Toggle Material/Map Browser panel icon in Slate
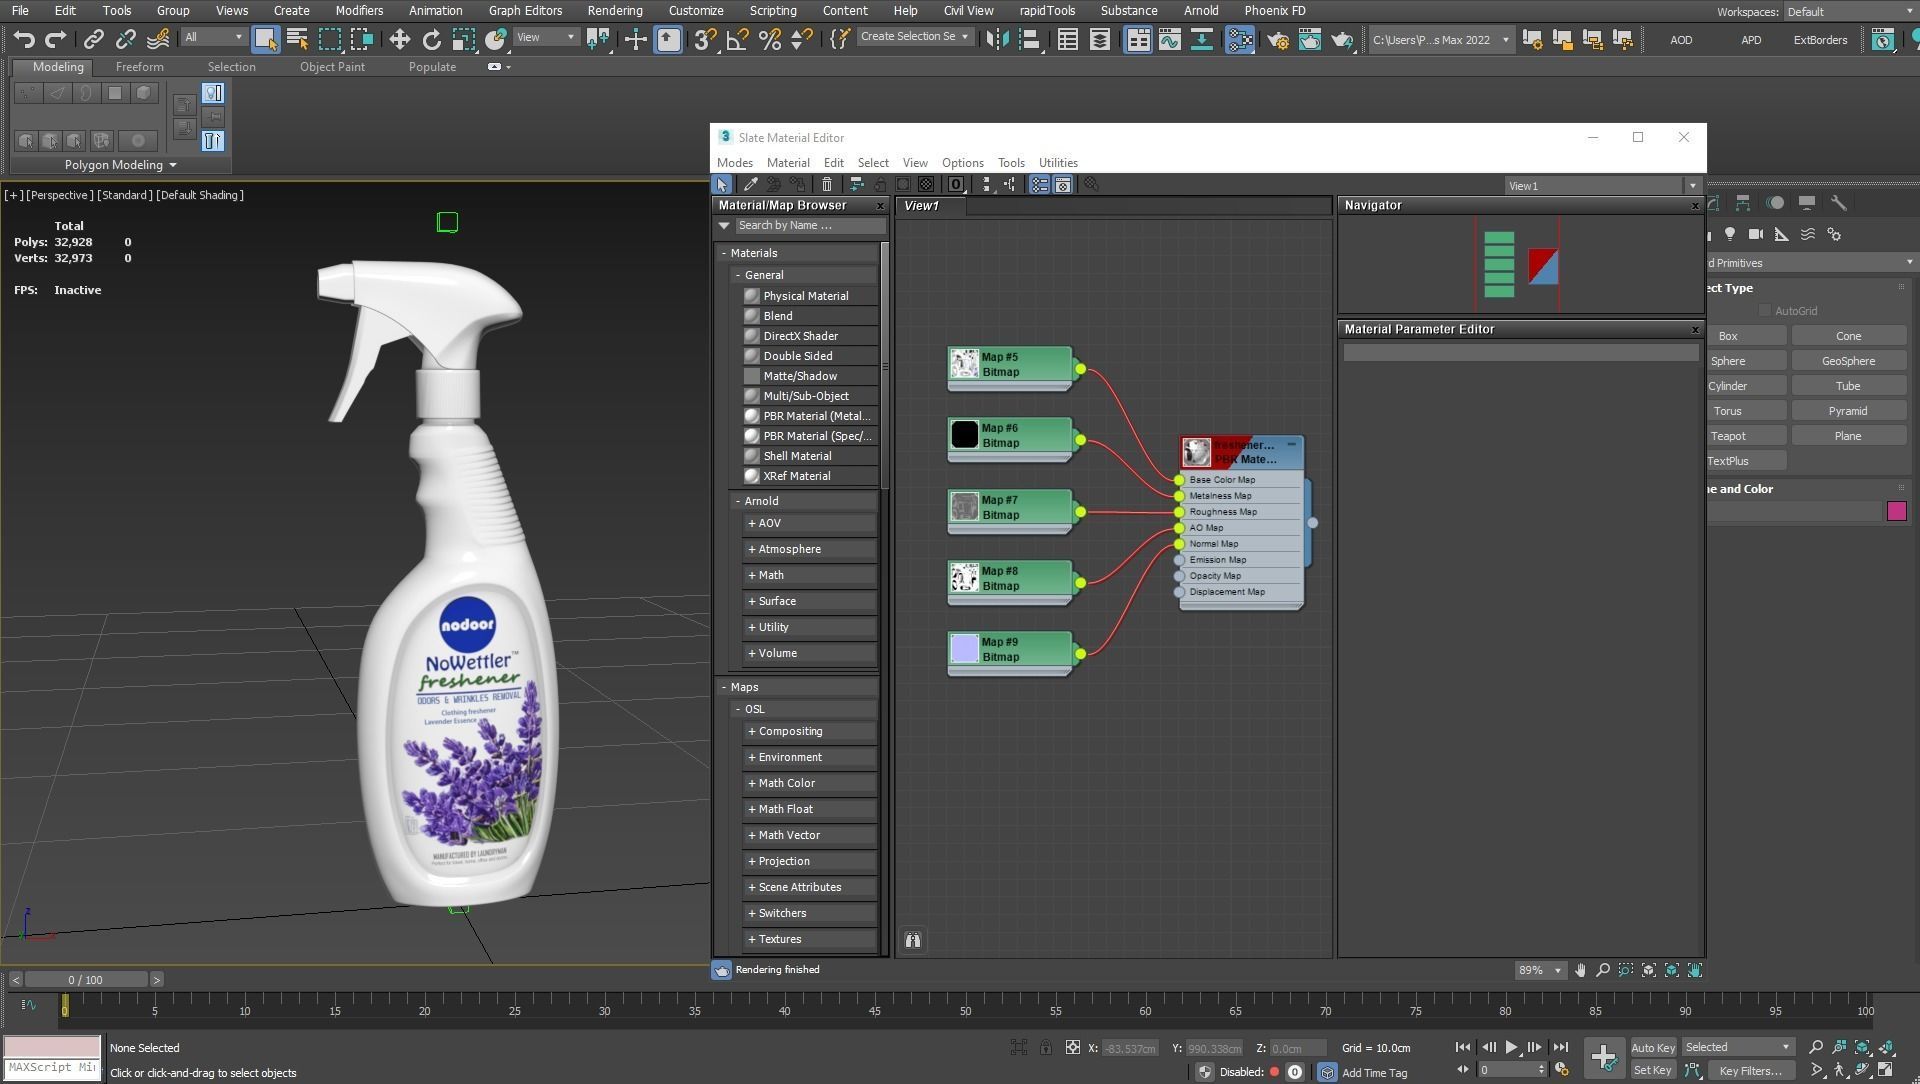The image size is (1920, 1084). point(1040,184)
